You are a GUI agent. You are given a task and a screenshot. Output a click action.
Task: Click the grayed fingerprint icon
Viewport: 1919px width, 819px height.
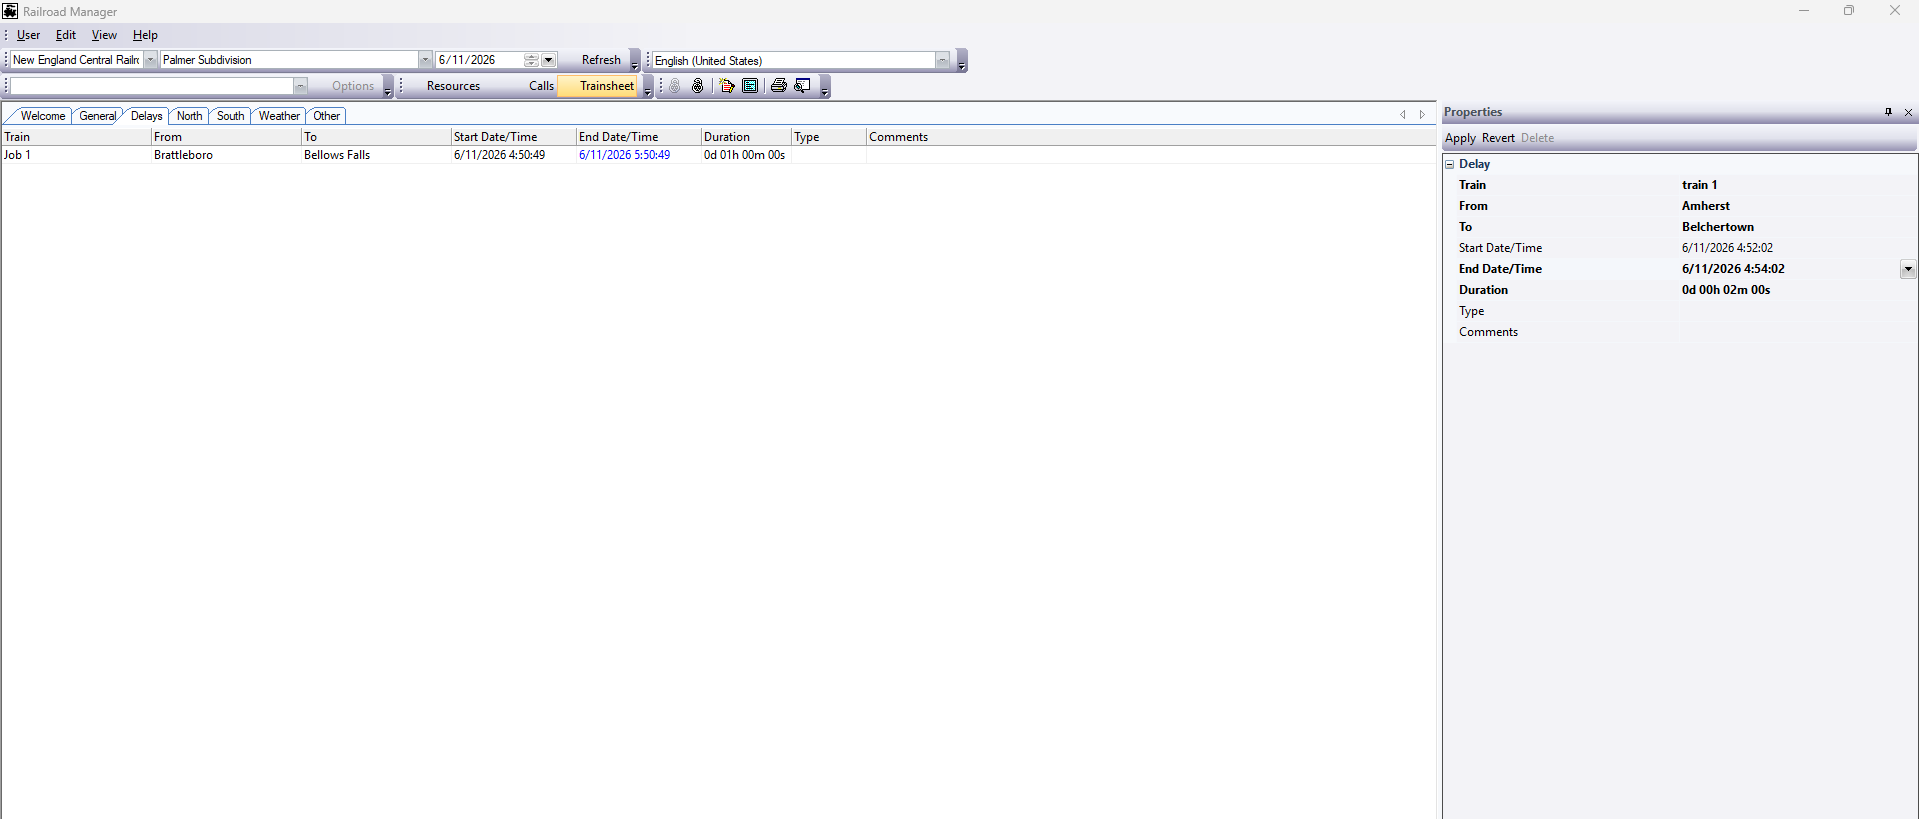click(x=675, y=86)
